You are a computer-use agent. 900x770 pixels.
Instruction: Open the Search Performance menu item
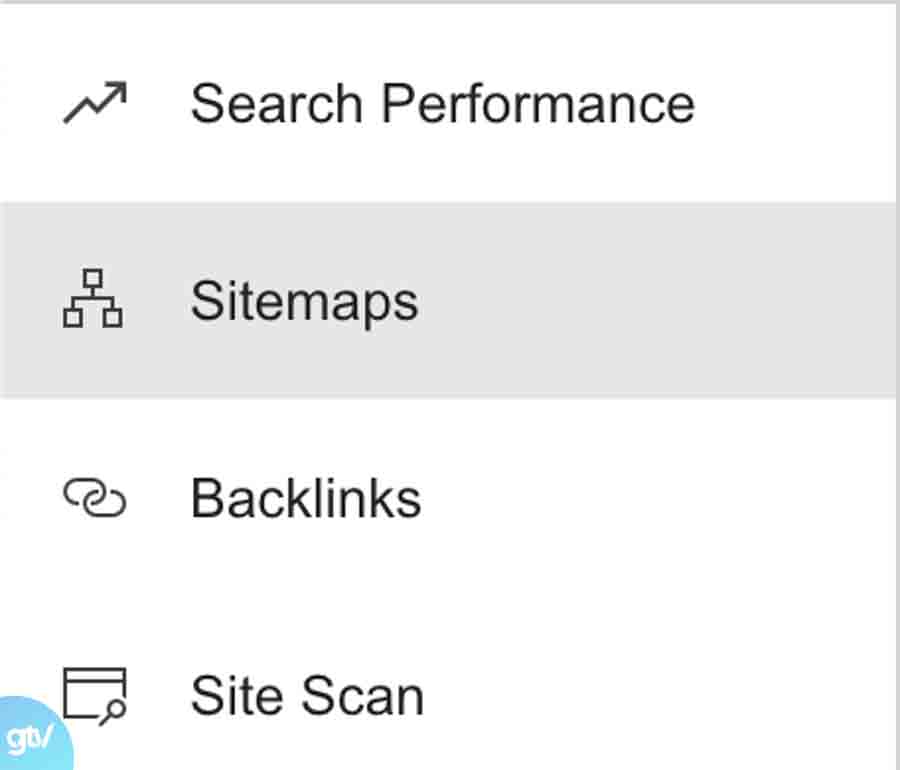pyautogui.click(x=440, y=104)
